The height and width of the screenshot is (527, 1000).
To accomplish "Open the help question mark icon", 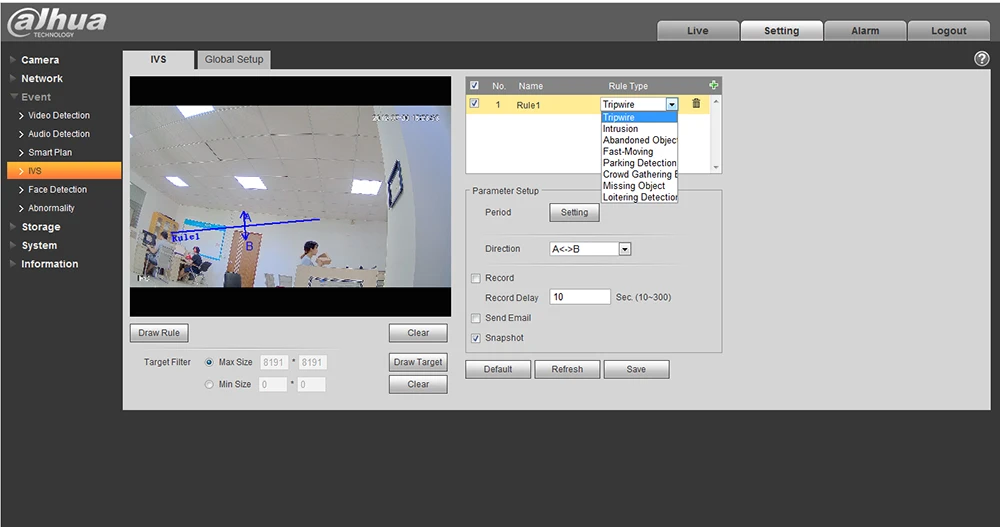I will [x=982, y=59].
